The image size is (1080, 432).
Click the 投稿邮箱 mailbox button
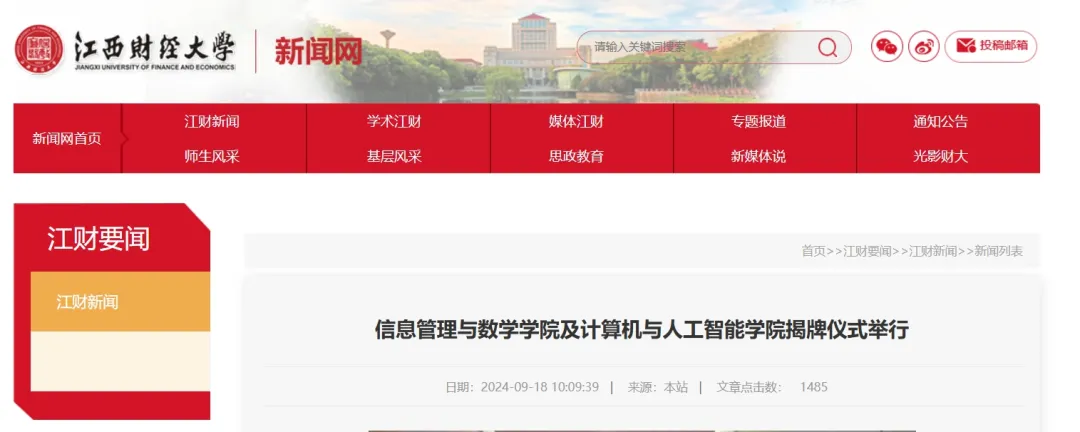pos(990,46)
